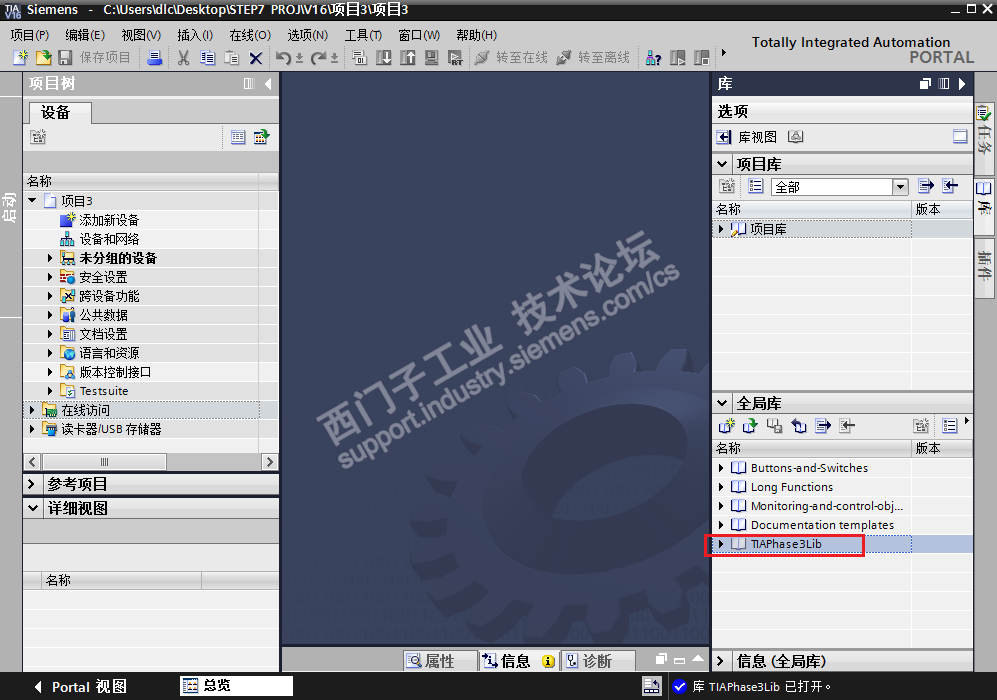997x700 pixels.
Task: Open an existing project with folder icon
Action: pos(43,58)
